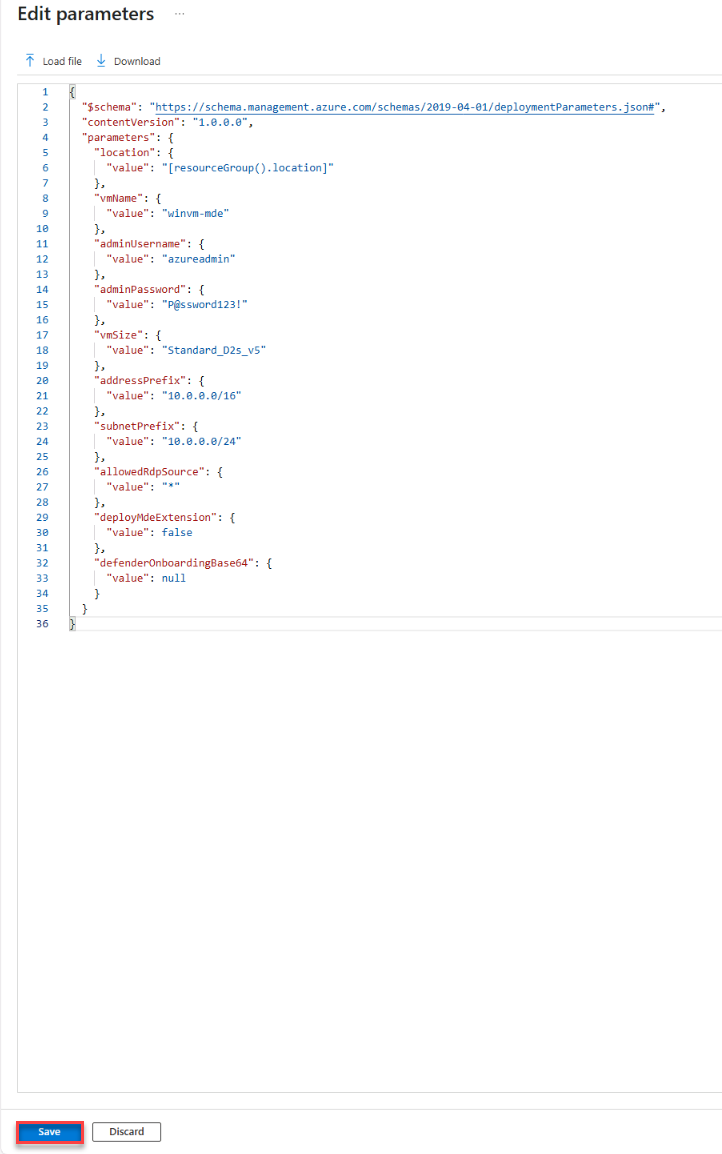
Task: Click the "10.0.0.0/24" value
Action: click(x=201, y=442)
